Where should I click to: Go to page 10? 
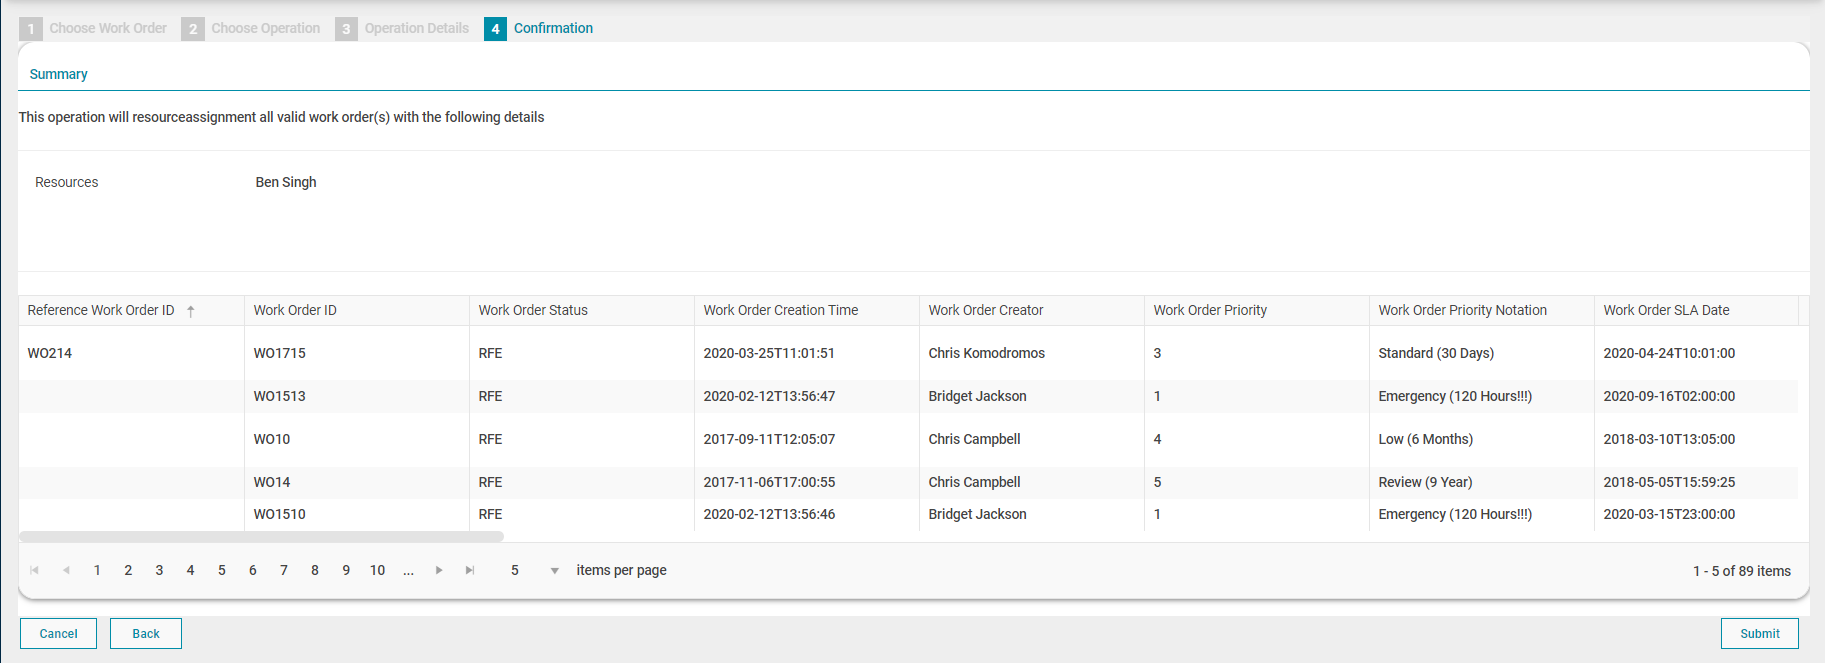pyautogui.click(x=377, y=570)
